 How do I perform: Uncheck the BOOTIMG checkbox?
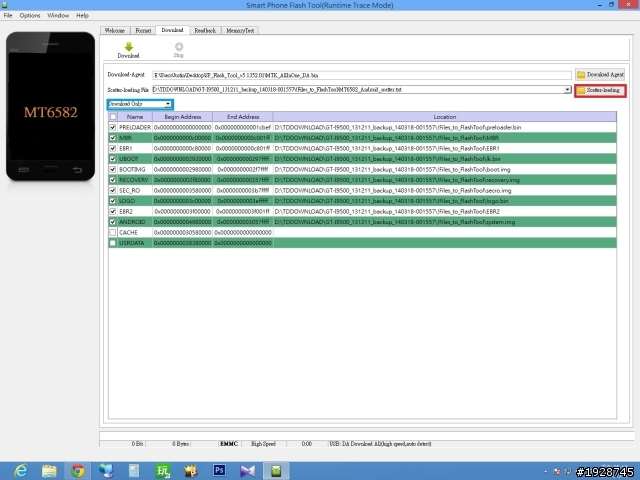113,169
